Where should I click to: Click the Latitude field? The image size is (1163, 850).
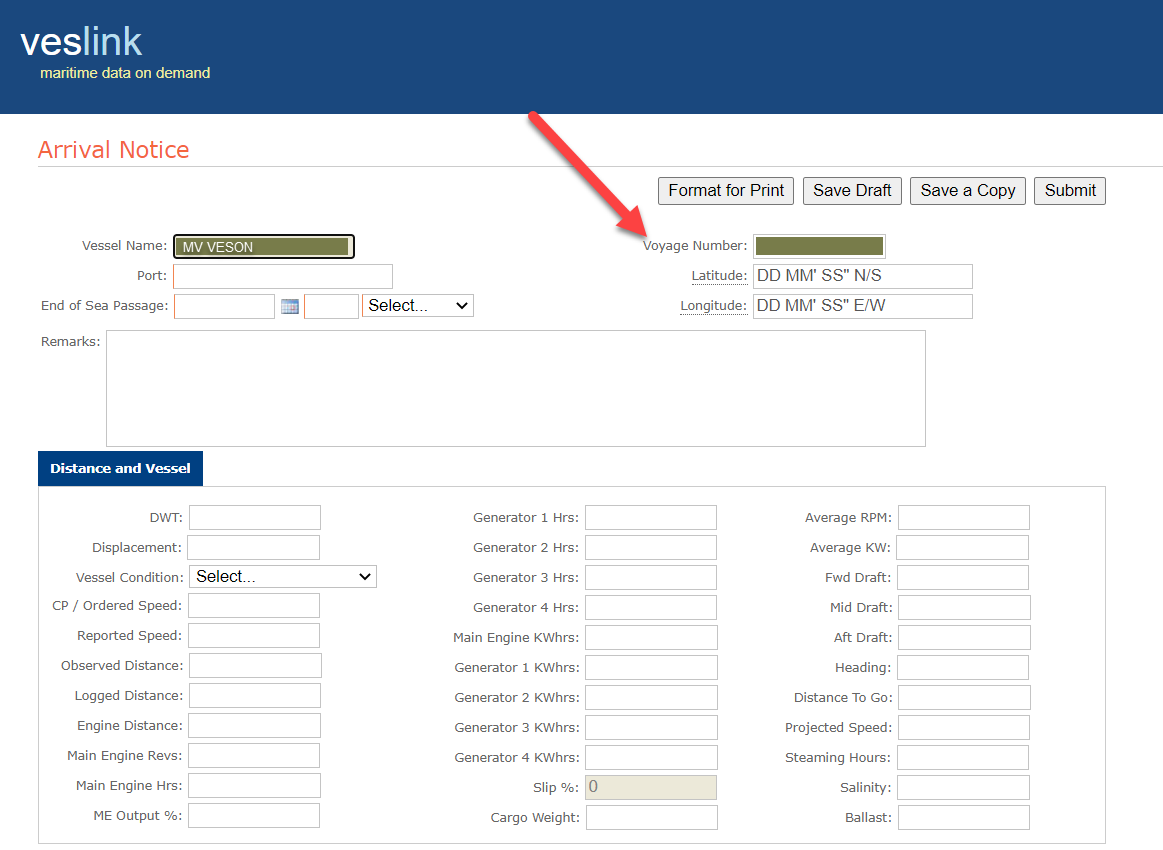[862, 276]
